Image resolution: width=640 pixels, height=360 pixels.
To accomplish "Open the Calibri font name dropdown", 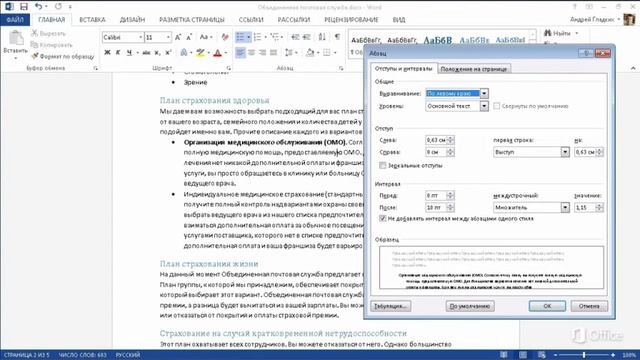I will pyautogui.click(x=140, y=37).
